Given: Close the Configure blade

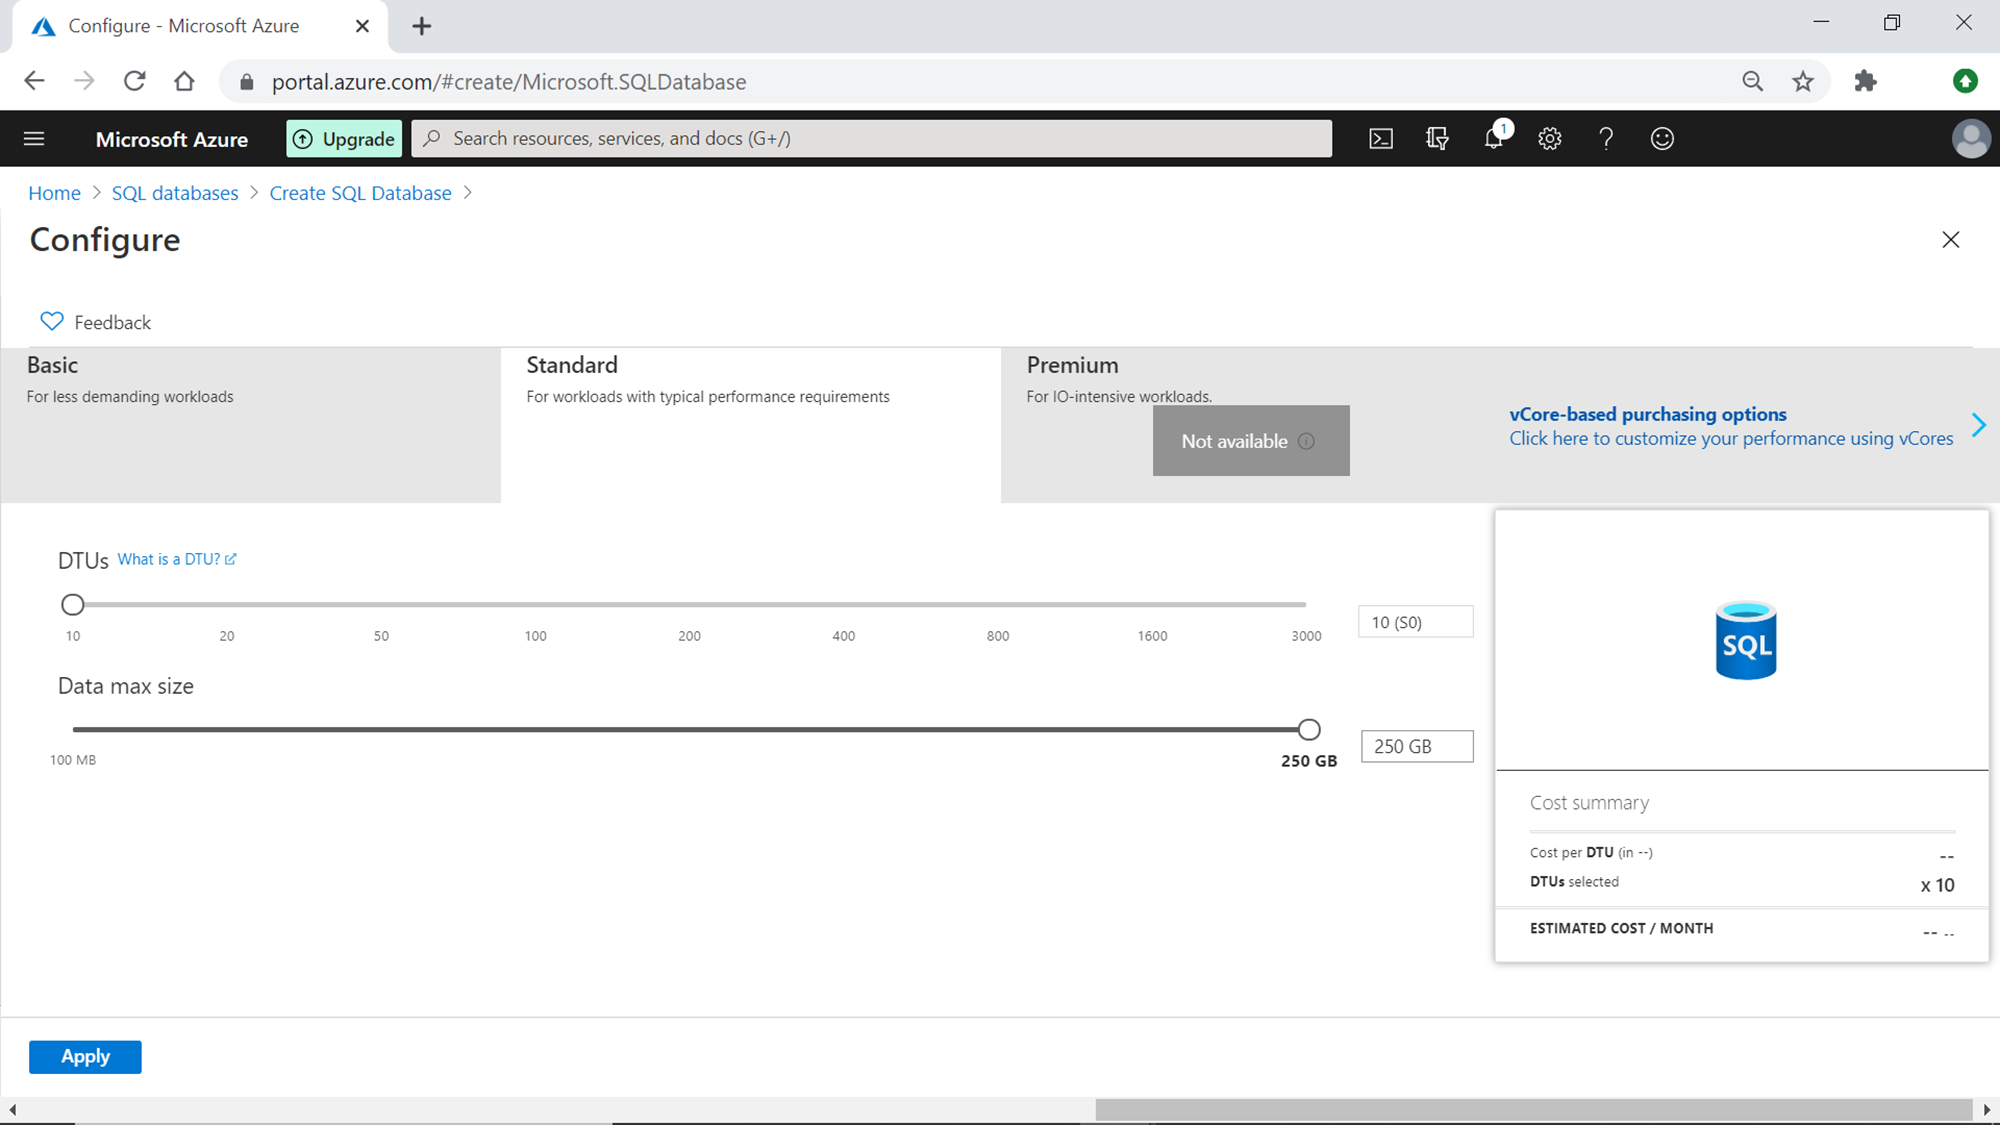Looking at the screenshot, I should 1950,240.
